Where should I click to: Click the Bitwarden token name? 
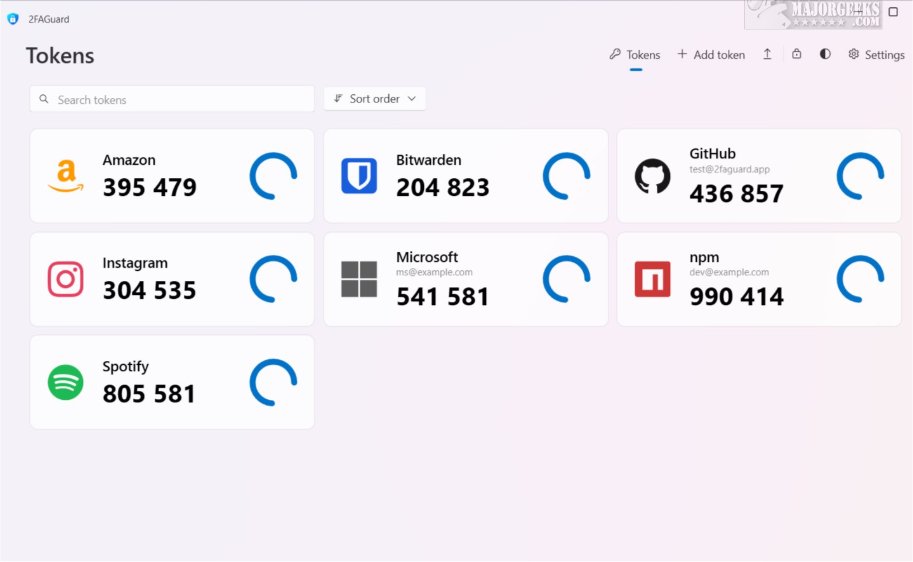429,160
